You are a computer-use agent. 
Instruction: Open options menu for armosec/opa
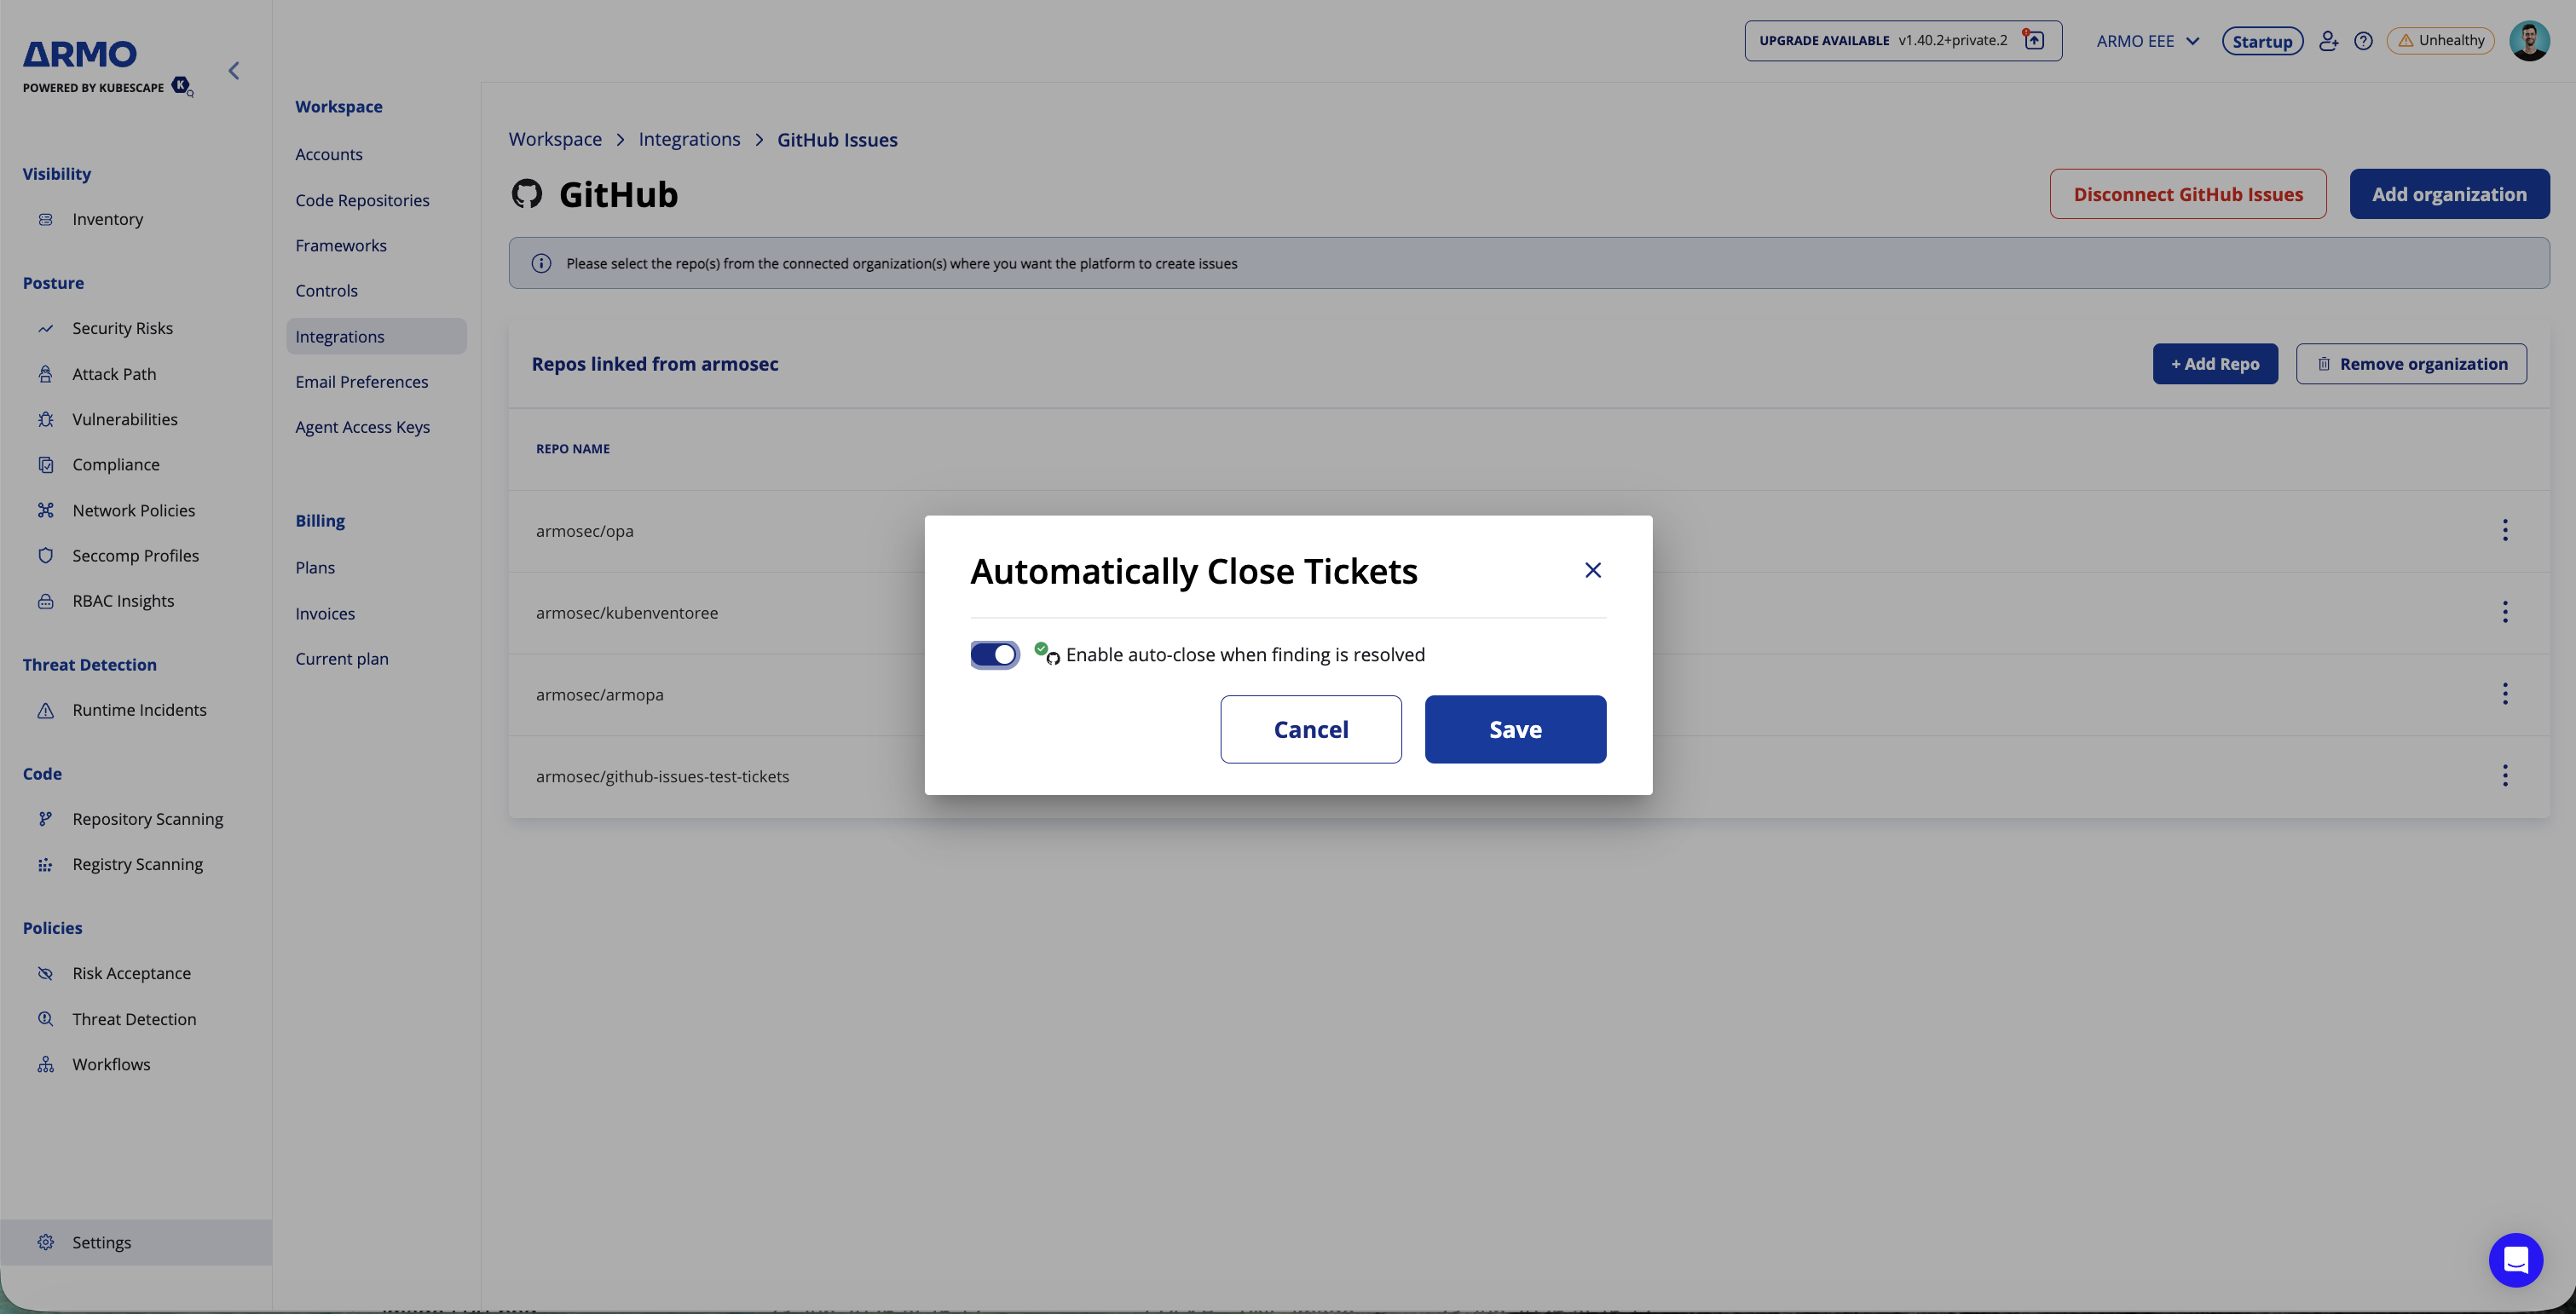(2505, 530)
